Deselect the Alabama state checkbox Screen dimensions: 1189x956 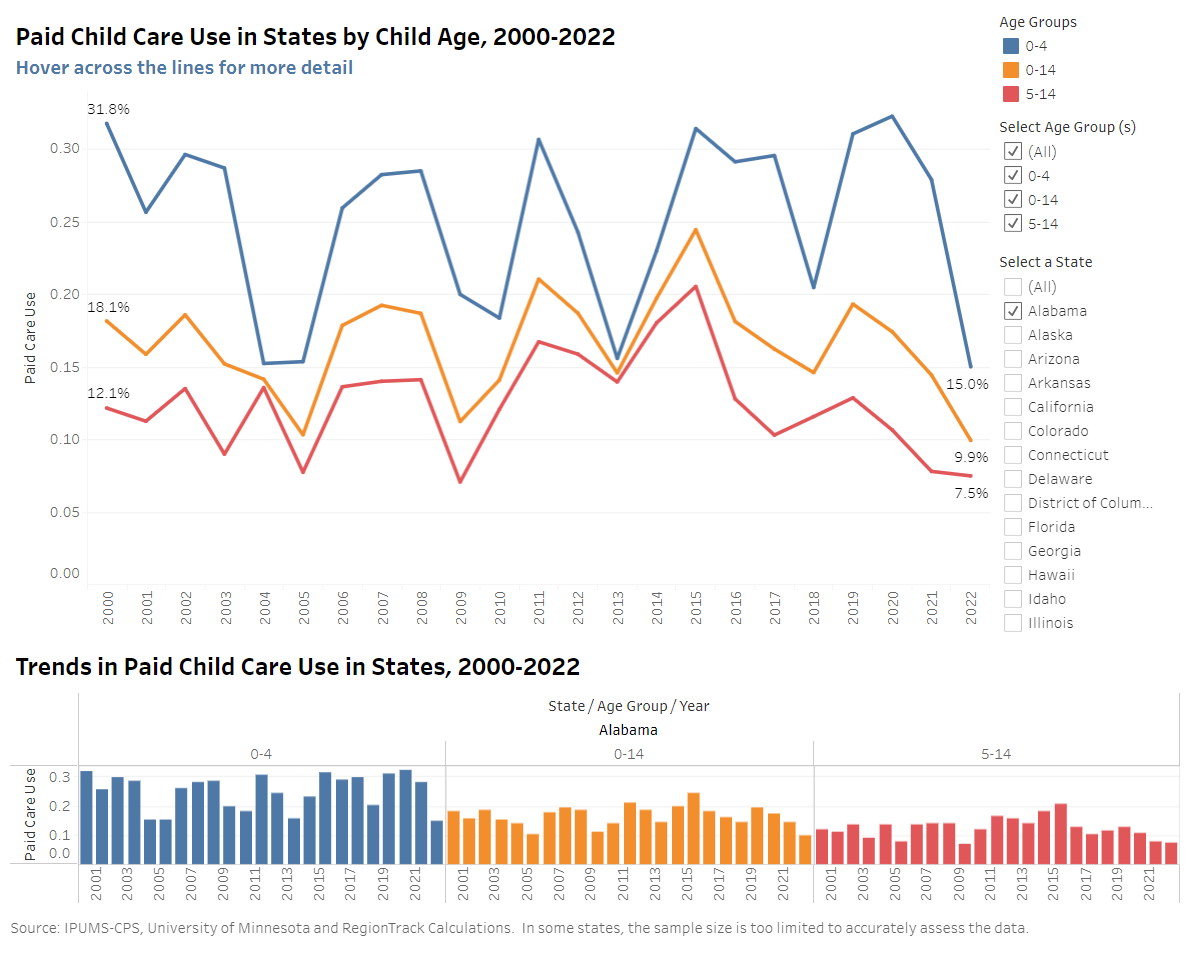click(x=1013, y=311)
